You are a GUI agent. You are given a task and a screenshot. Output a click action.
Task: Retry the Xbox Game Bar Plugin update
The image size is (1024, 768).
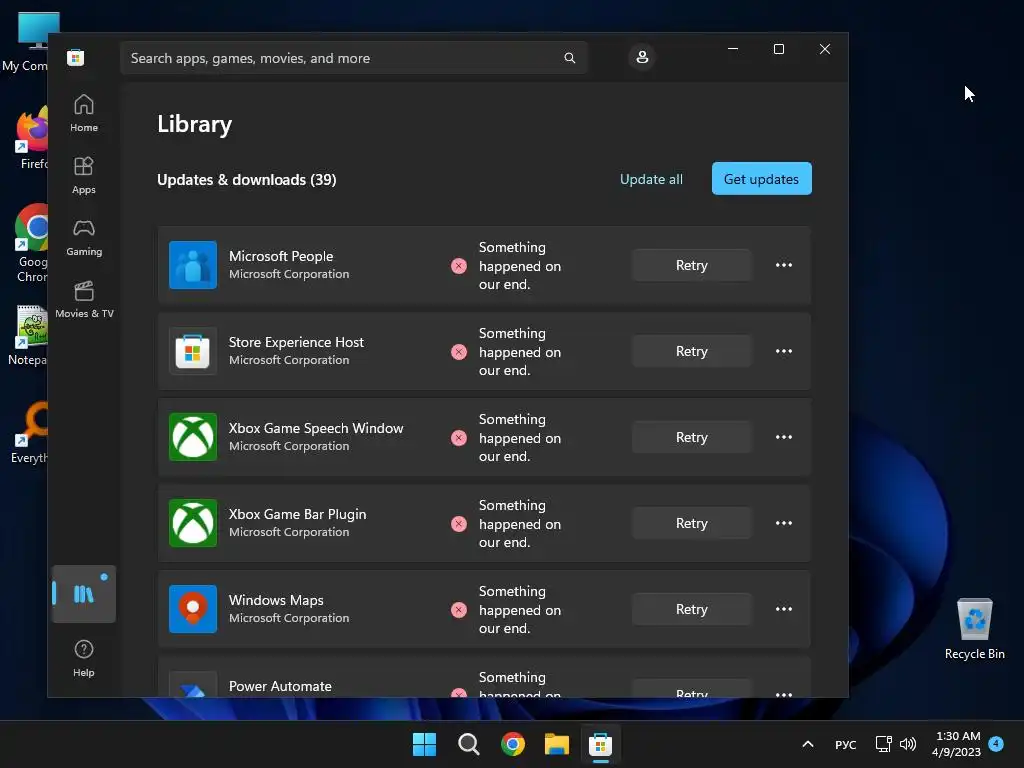(692, 523)
